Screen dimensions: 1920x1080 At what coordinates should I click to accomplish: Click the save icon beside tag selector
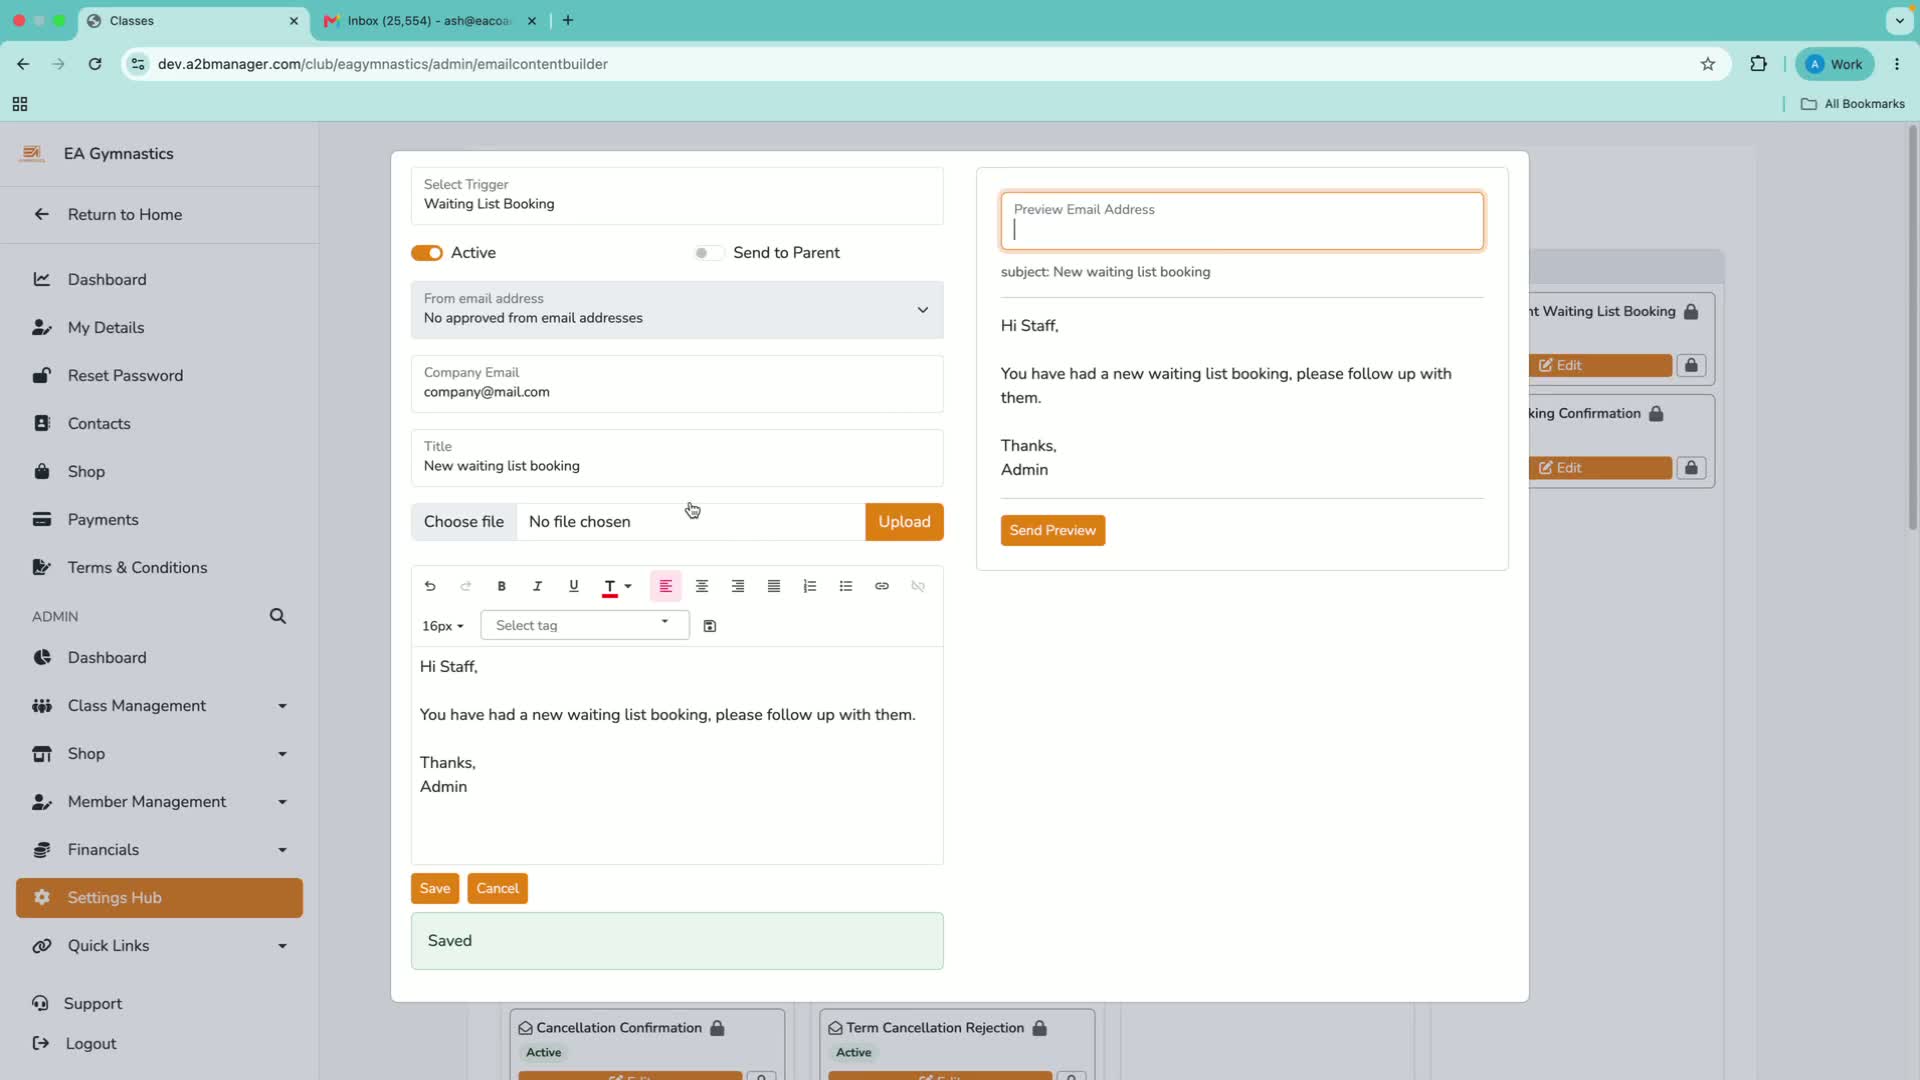(710, 626)
